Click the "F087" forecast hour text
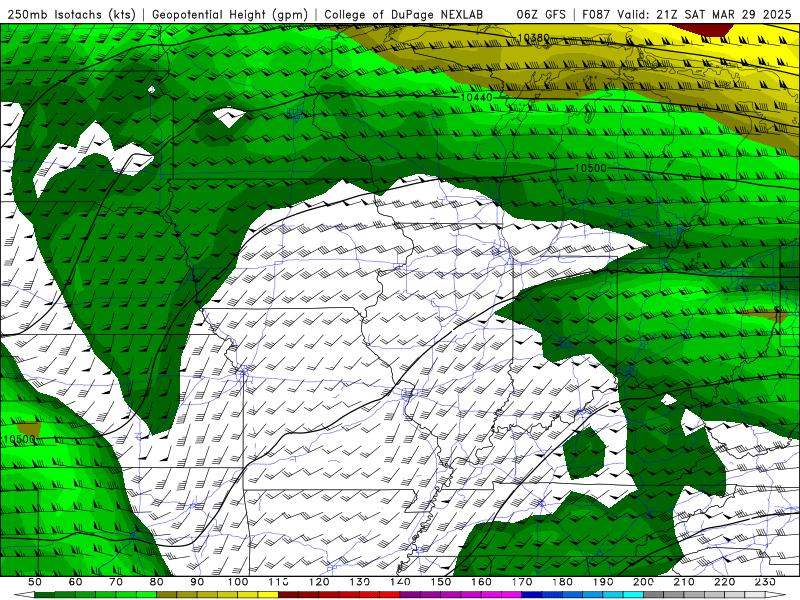 click(x=596, y=14)
